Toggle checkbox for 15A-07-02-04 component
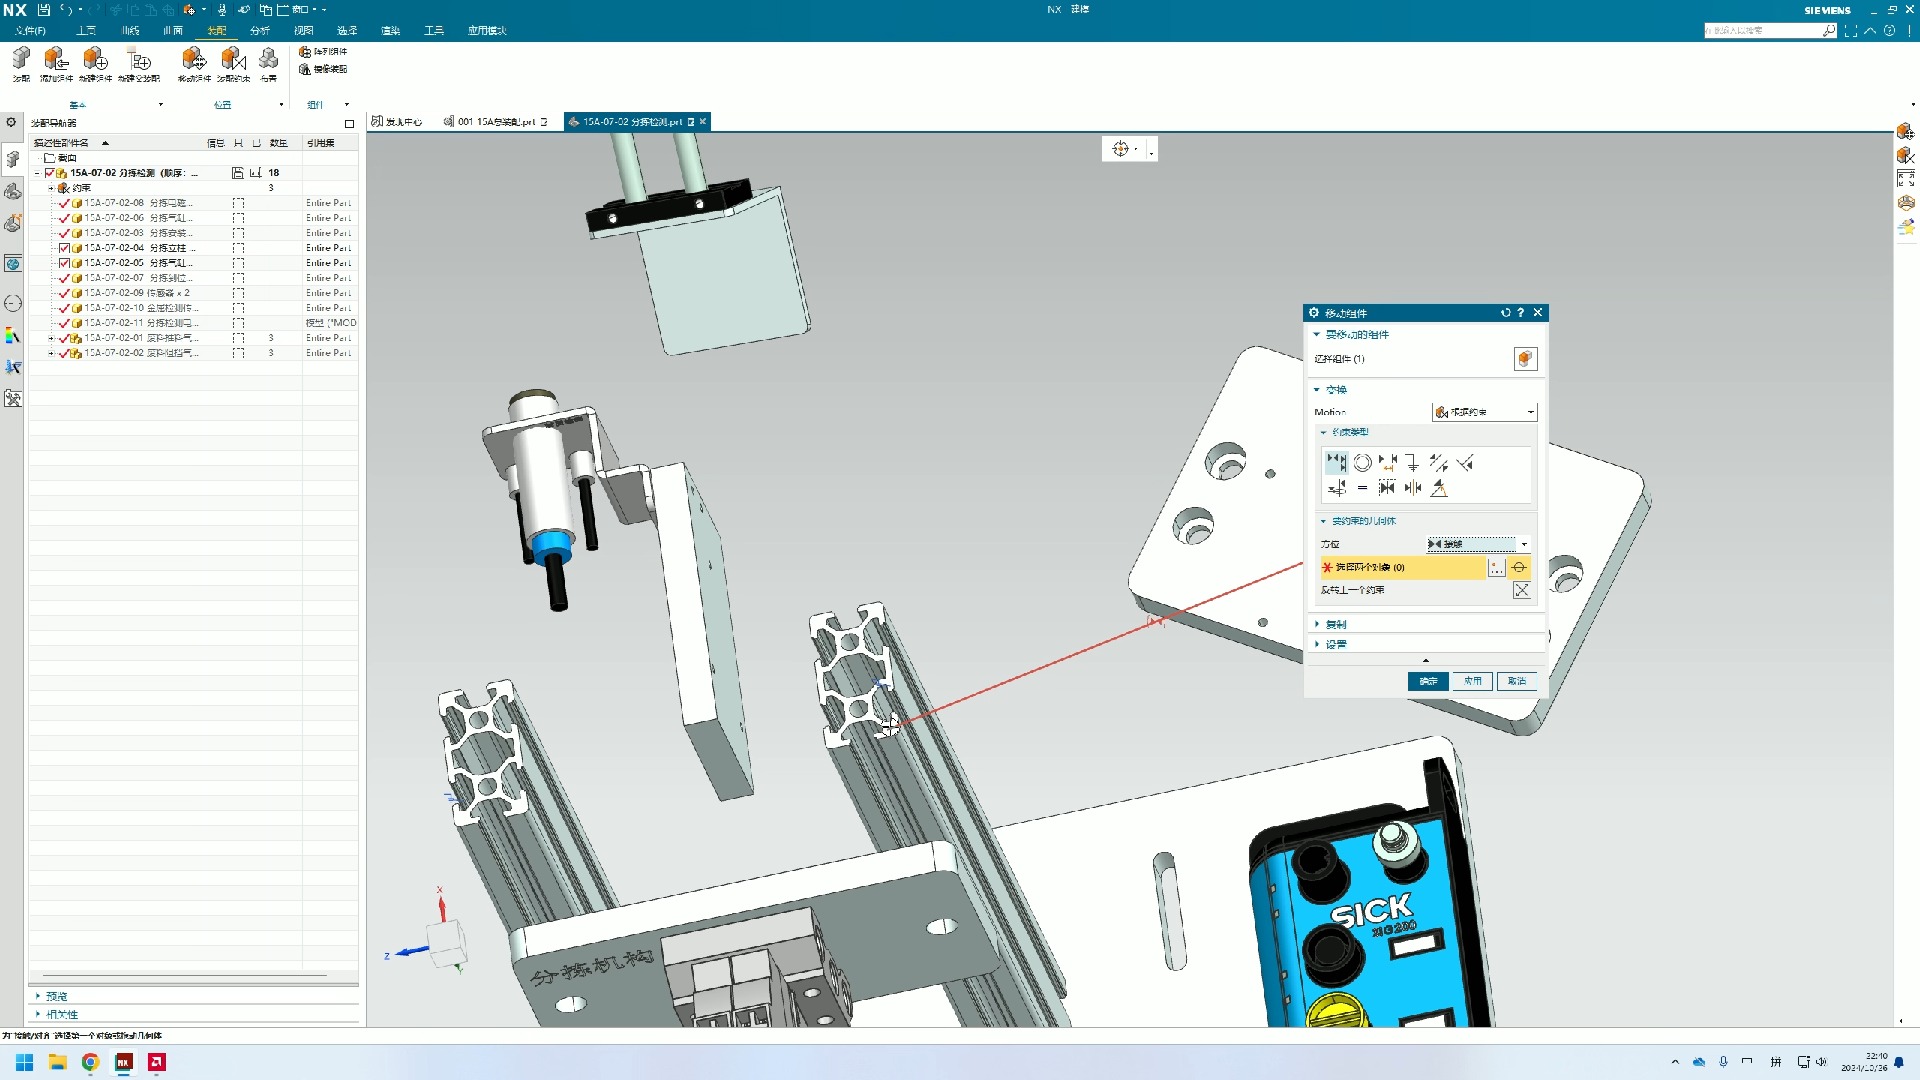The width and height of the screenshot is (1920, 1080). click(64, 248)
